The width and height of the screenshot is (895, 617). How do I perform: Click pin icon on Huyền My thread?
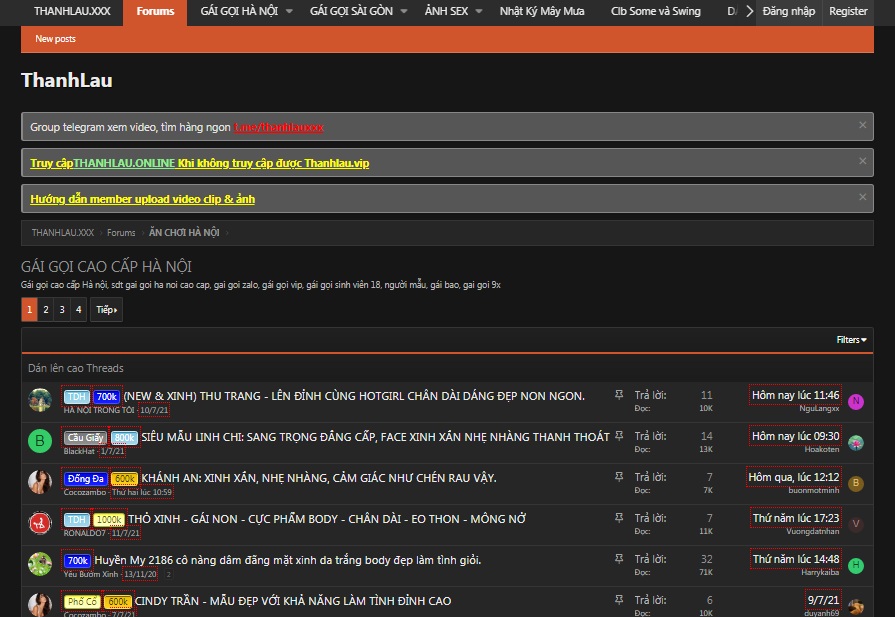619,559
